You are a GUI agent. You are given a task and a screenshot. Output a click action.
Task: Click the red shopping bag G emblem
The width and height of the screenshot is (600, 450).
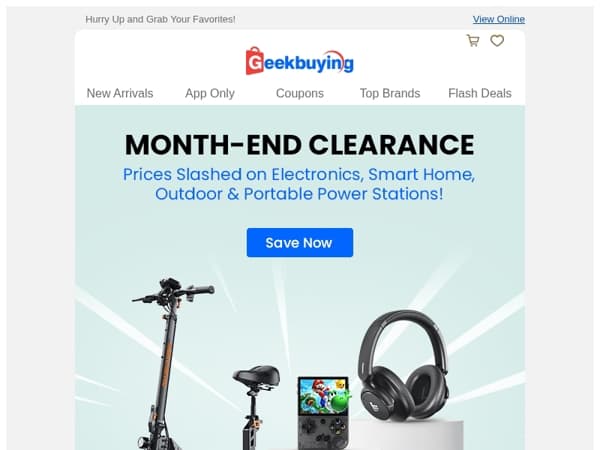tap(254, 61)
